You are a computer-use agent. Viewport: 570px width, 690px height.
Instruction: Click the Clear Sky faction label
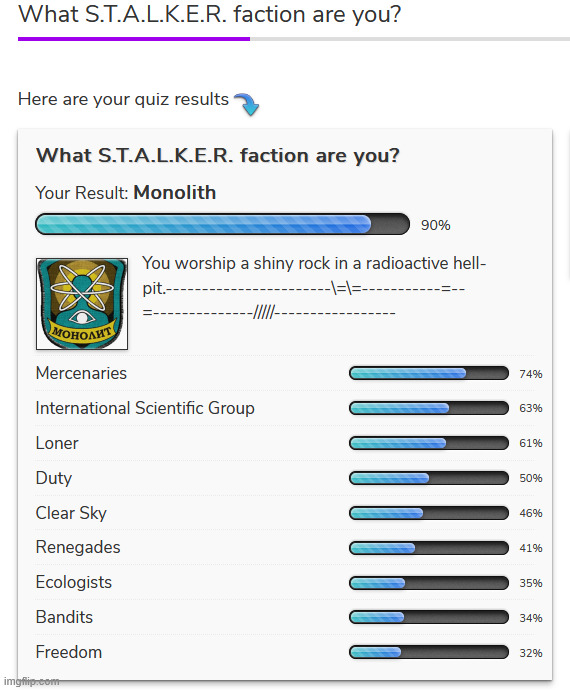coord(71,513)
